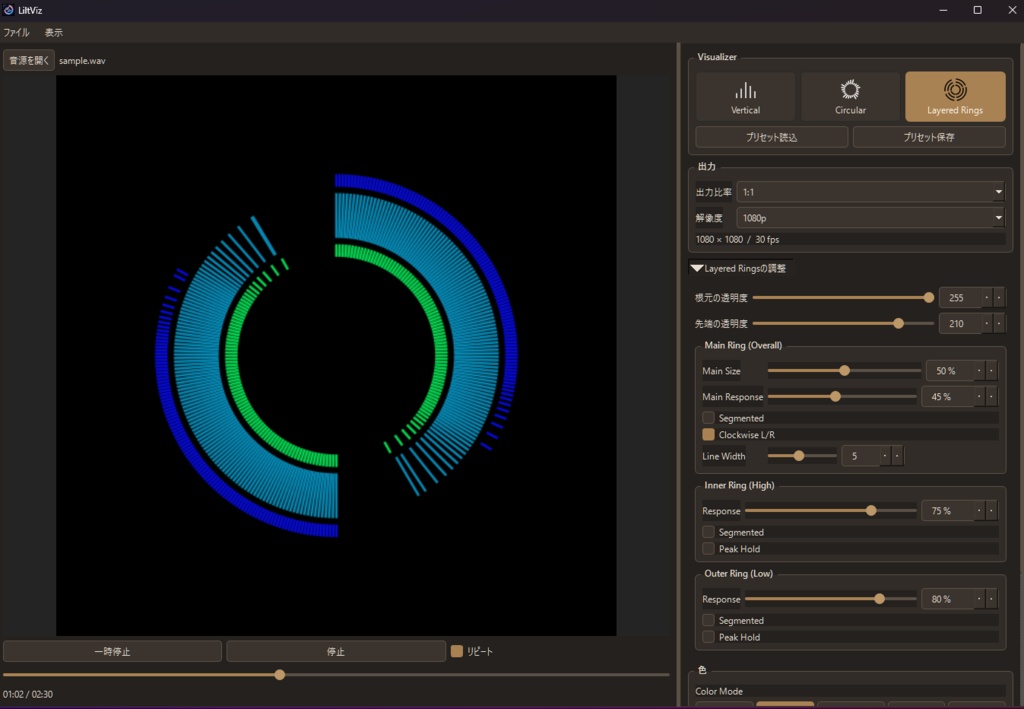Click the 01:02 / 02:30 playback time readout
Viewport: 1024px width, 709px height.
click(28, 694)
